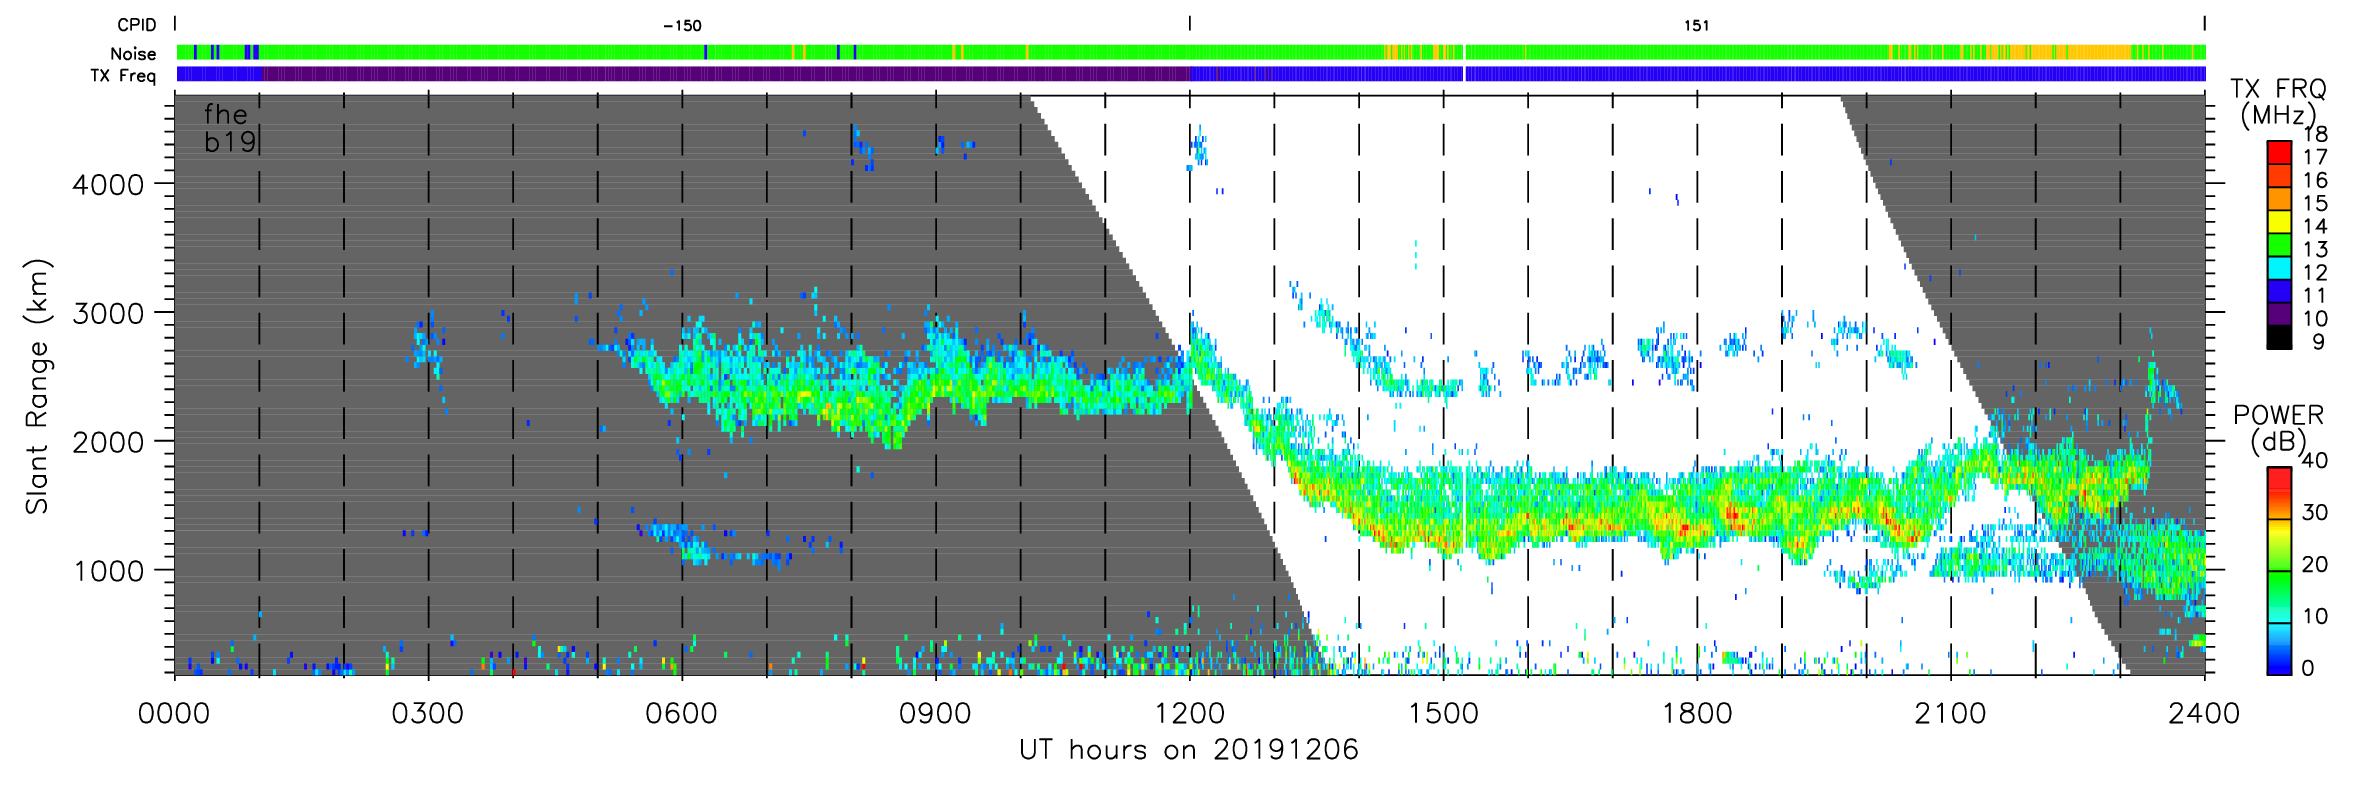Select the 13 MHz legend label

(2315, 250)
